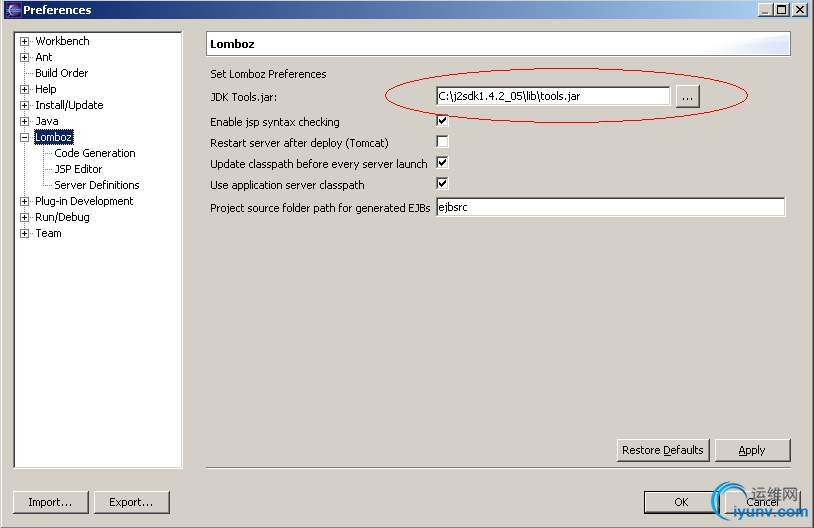Select Java preferences category

point(47,121)
